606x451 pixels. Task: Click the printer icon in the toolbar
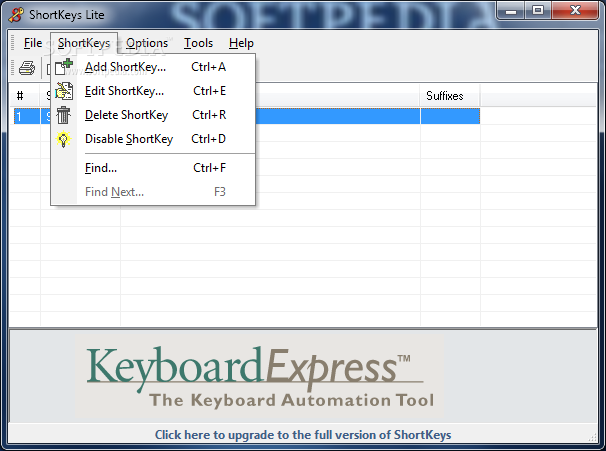[x=27, y=68]
